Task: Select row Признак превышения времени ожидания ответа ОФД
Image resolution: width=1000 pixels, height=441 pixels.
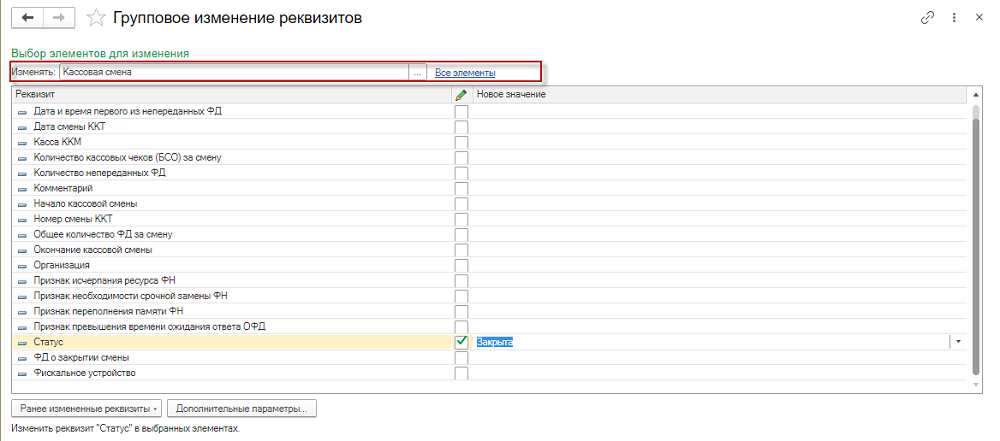Action: click(x=149, y=327)
